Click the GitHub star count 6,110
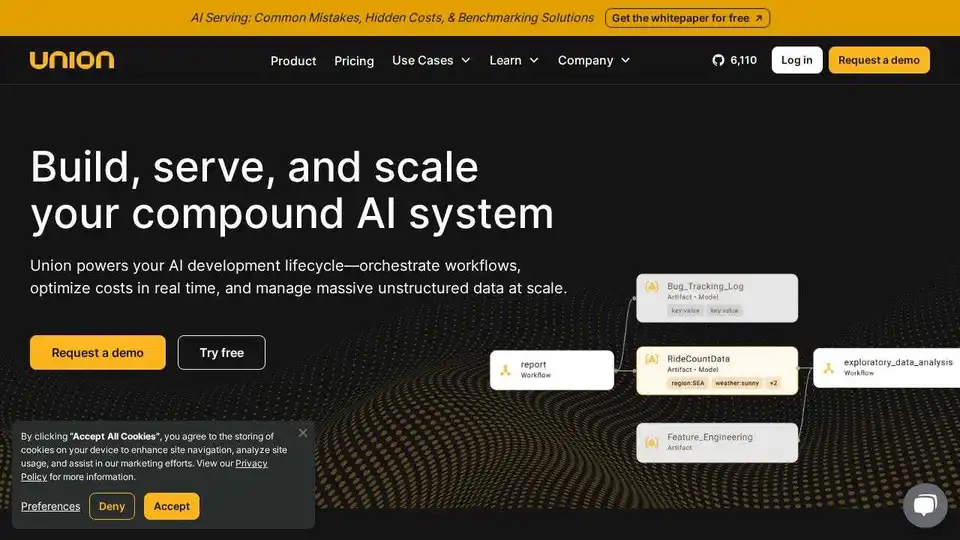The image size is (960, 540). coord(743,60)
